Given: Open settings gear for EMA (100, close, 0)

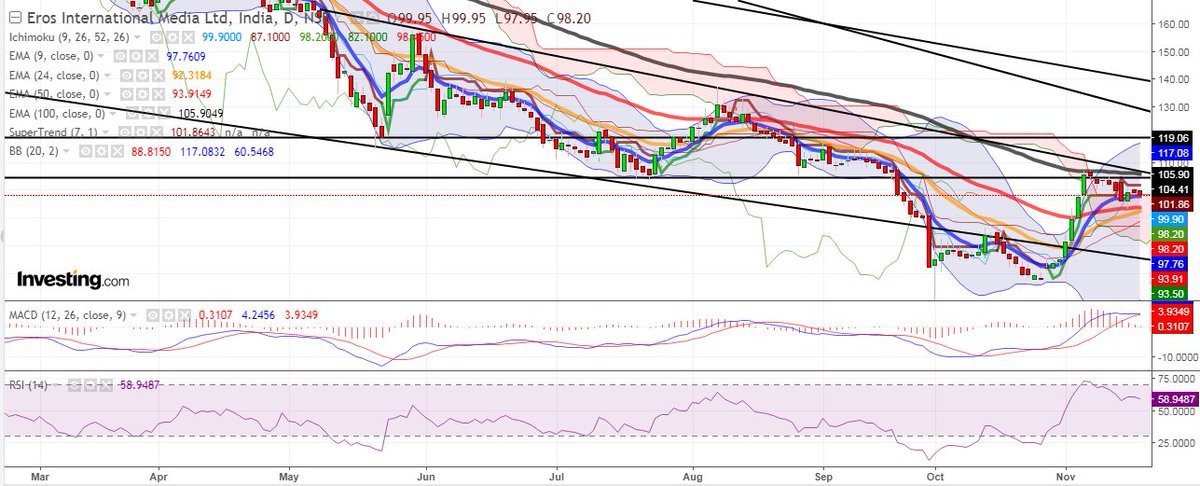Looking at the screenshot, I should (148, 113).
